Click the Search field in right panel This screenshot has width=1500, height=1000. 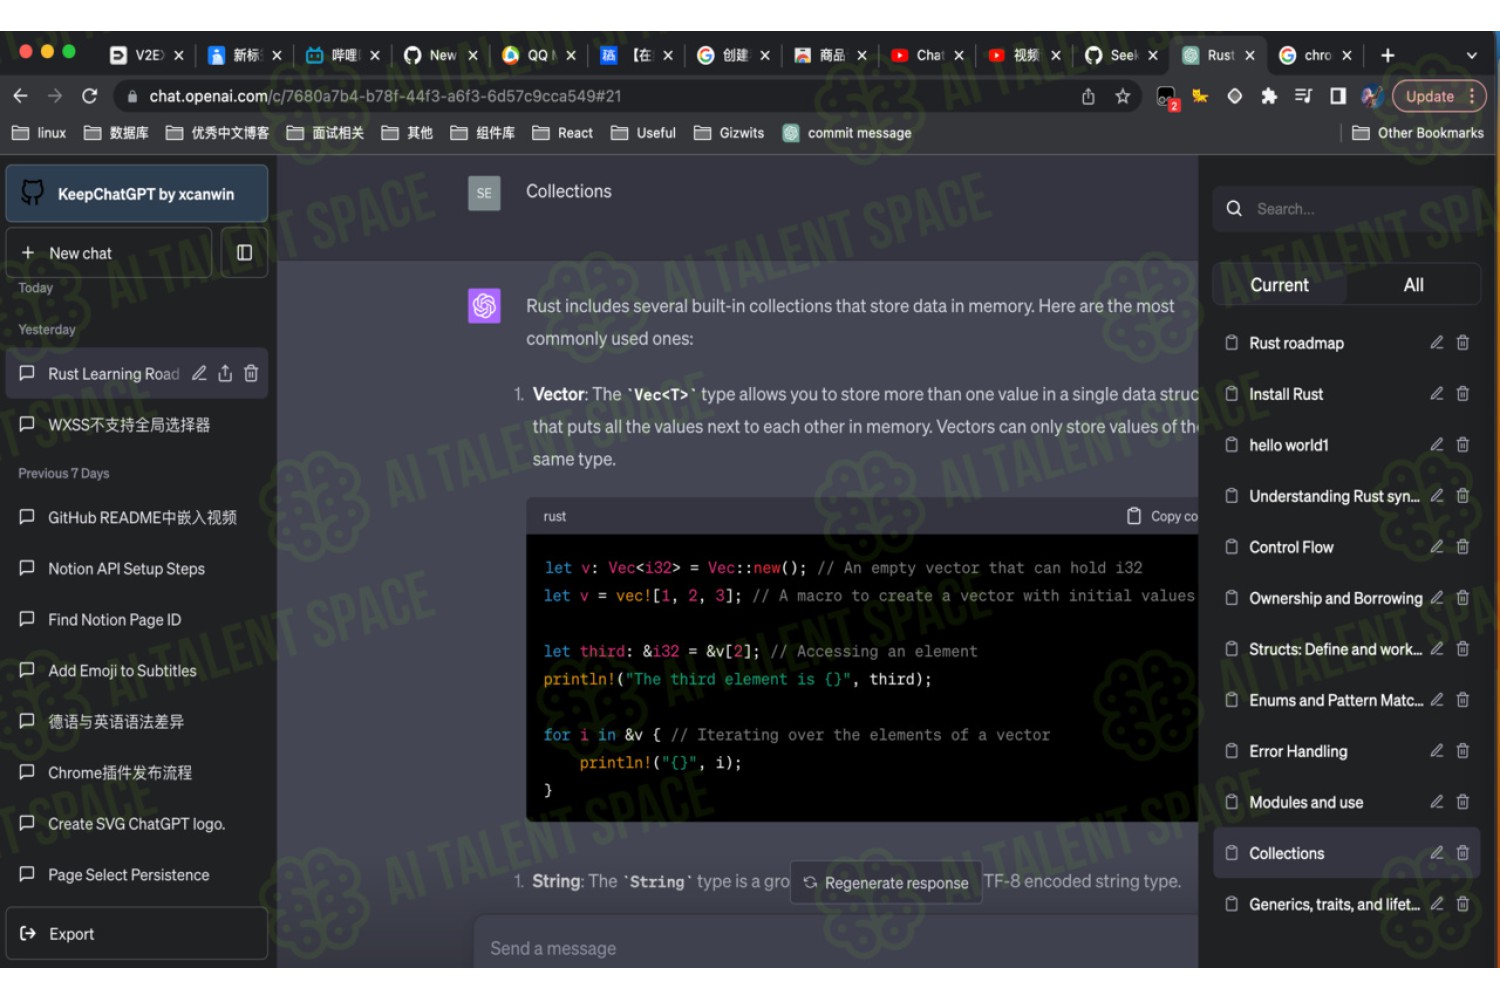(1345, 209)
